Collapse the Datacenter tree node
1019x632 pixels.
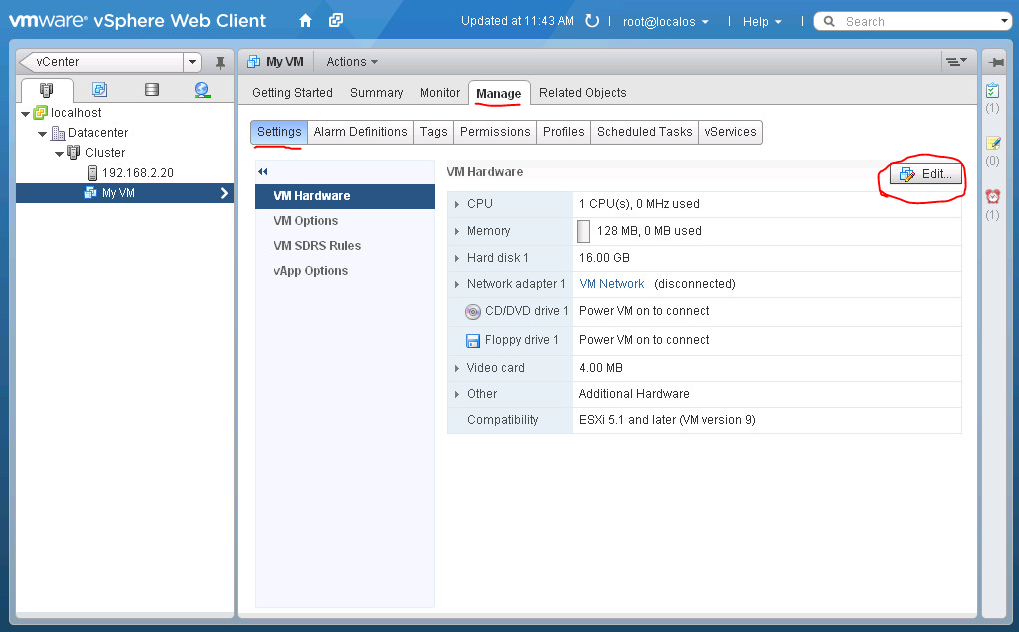[x=42, y=134]
